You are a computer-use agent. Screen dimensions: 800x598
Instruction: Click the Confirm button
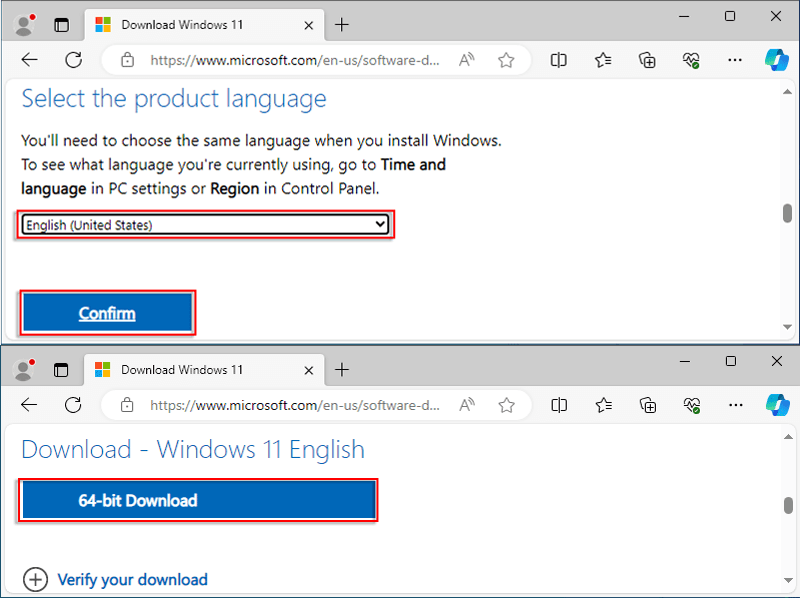pyautogui.click(x=107, y=313)
